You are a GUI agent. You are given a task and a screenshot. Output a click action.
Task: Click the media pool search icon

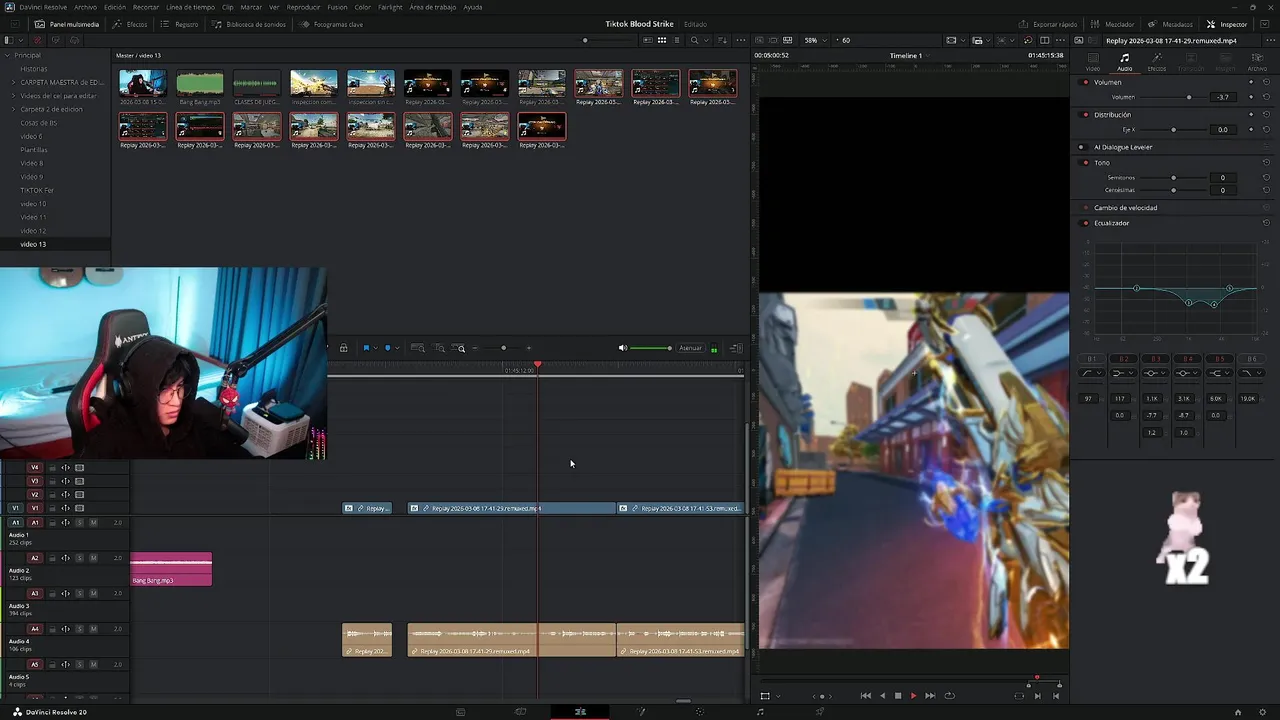[x=694, y=40]
